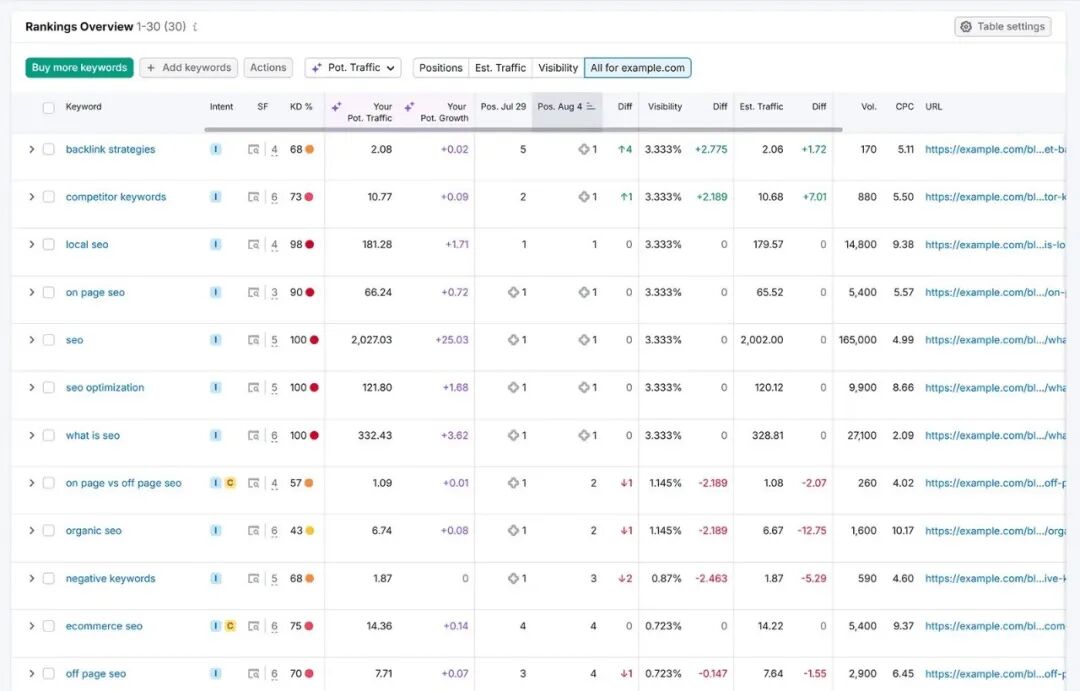Open on page vs off page seo link
This screenshot has height=691, width=1080.
pyautogui.click(x=123, y=483)
